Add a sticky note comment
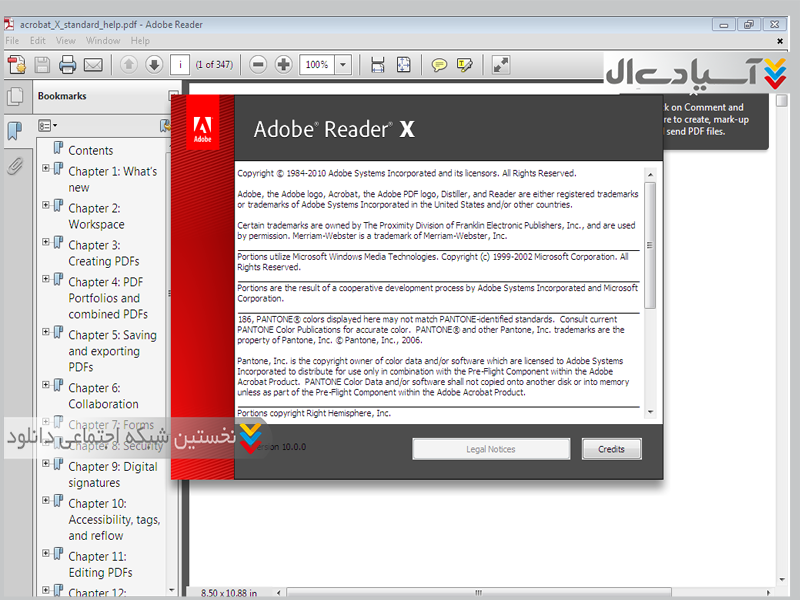Screen dimensions: 800x600 coord(439,65)
